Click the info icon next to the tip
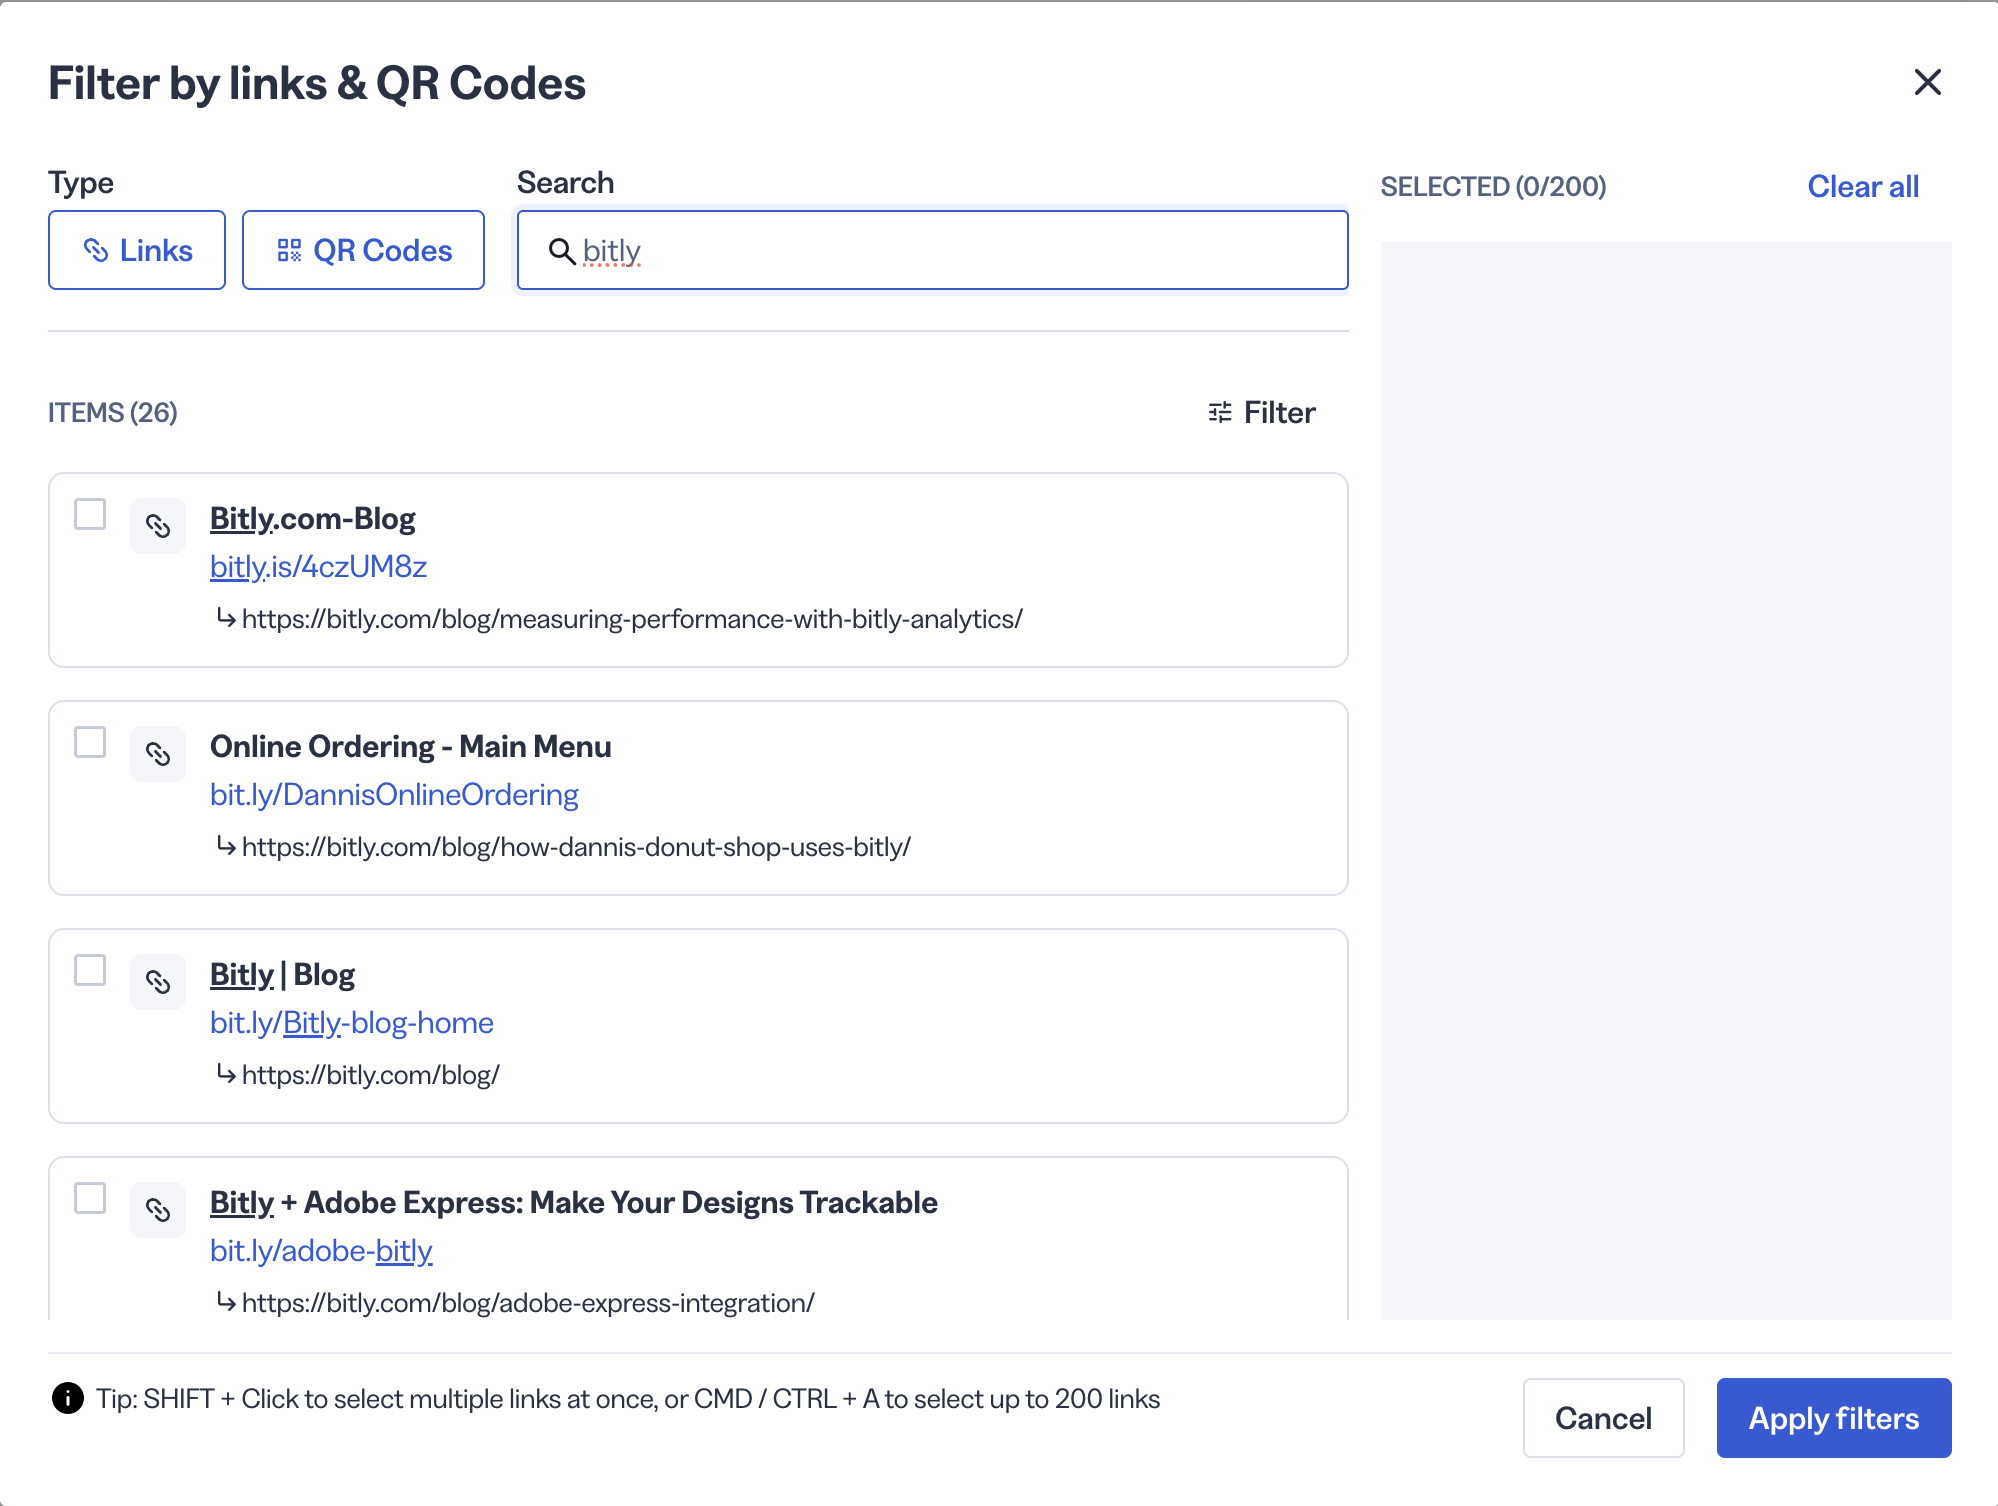The width and height of the screenshot is (1998, 1506). [x=68, y=1398]
